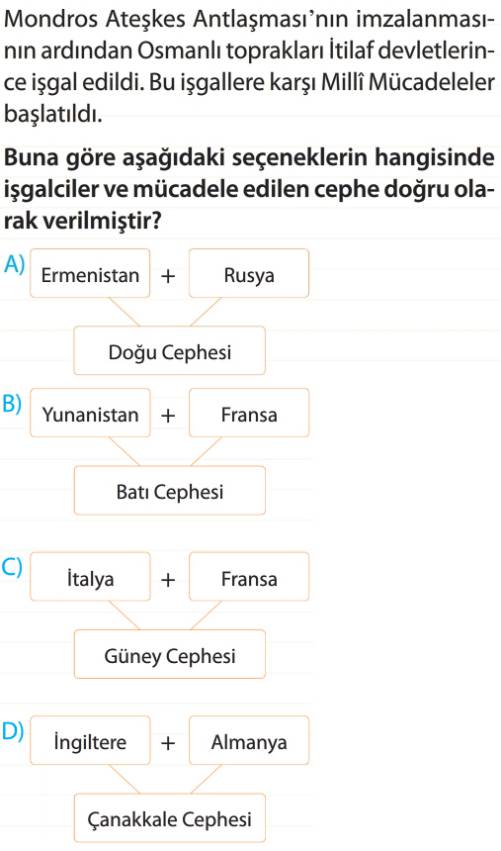Click the Rusya box
Viewport: 501px width, 851px height.
(x=249, y=274)
